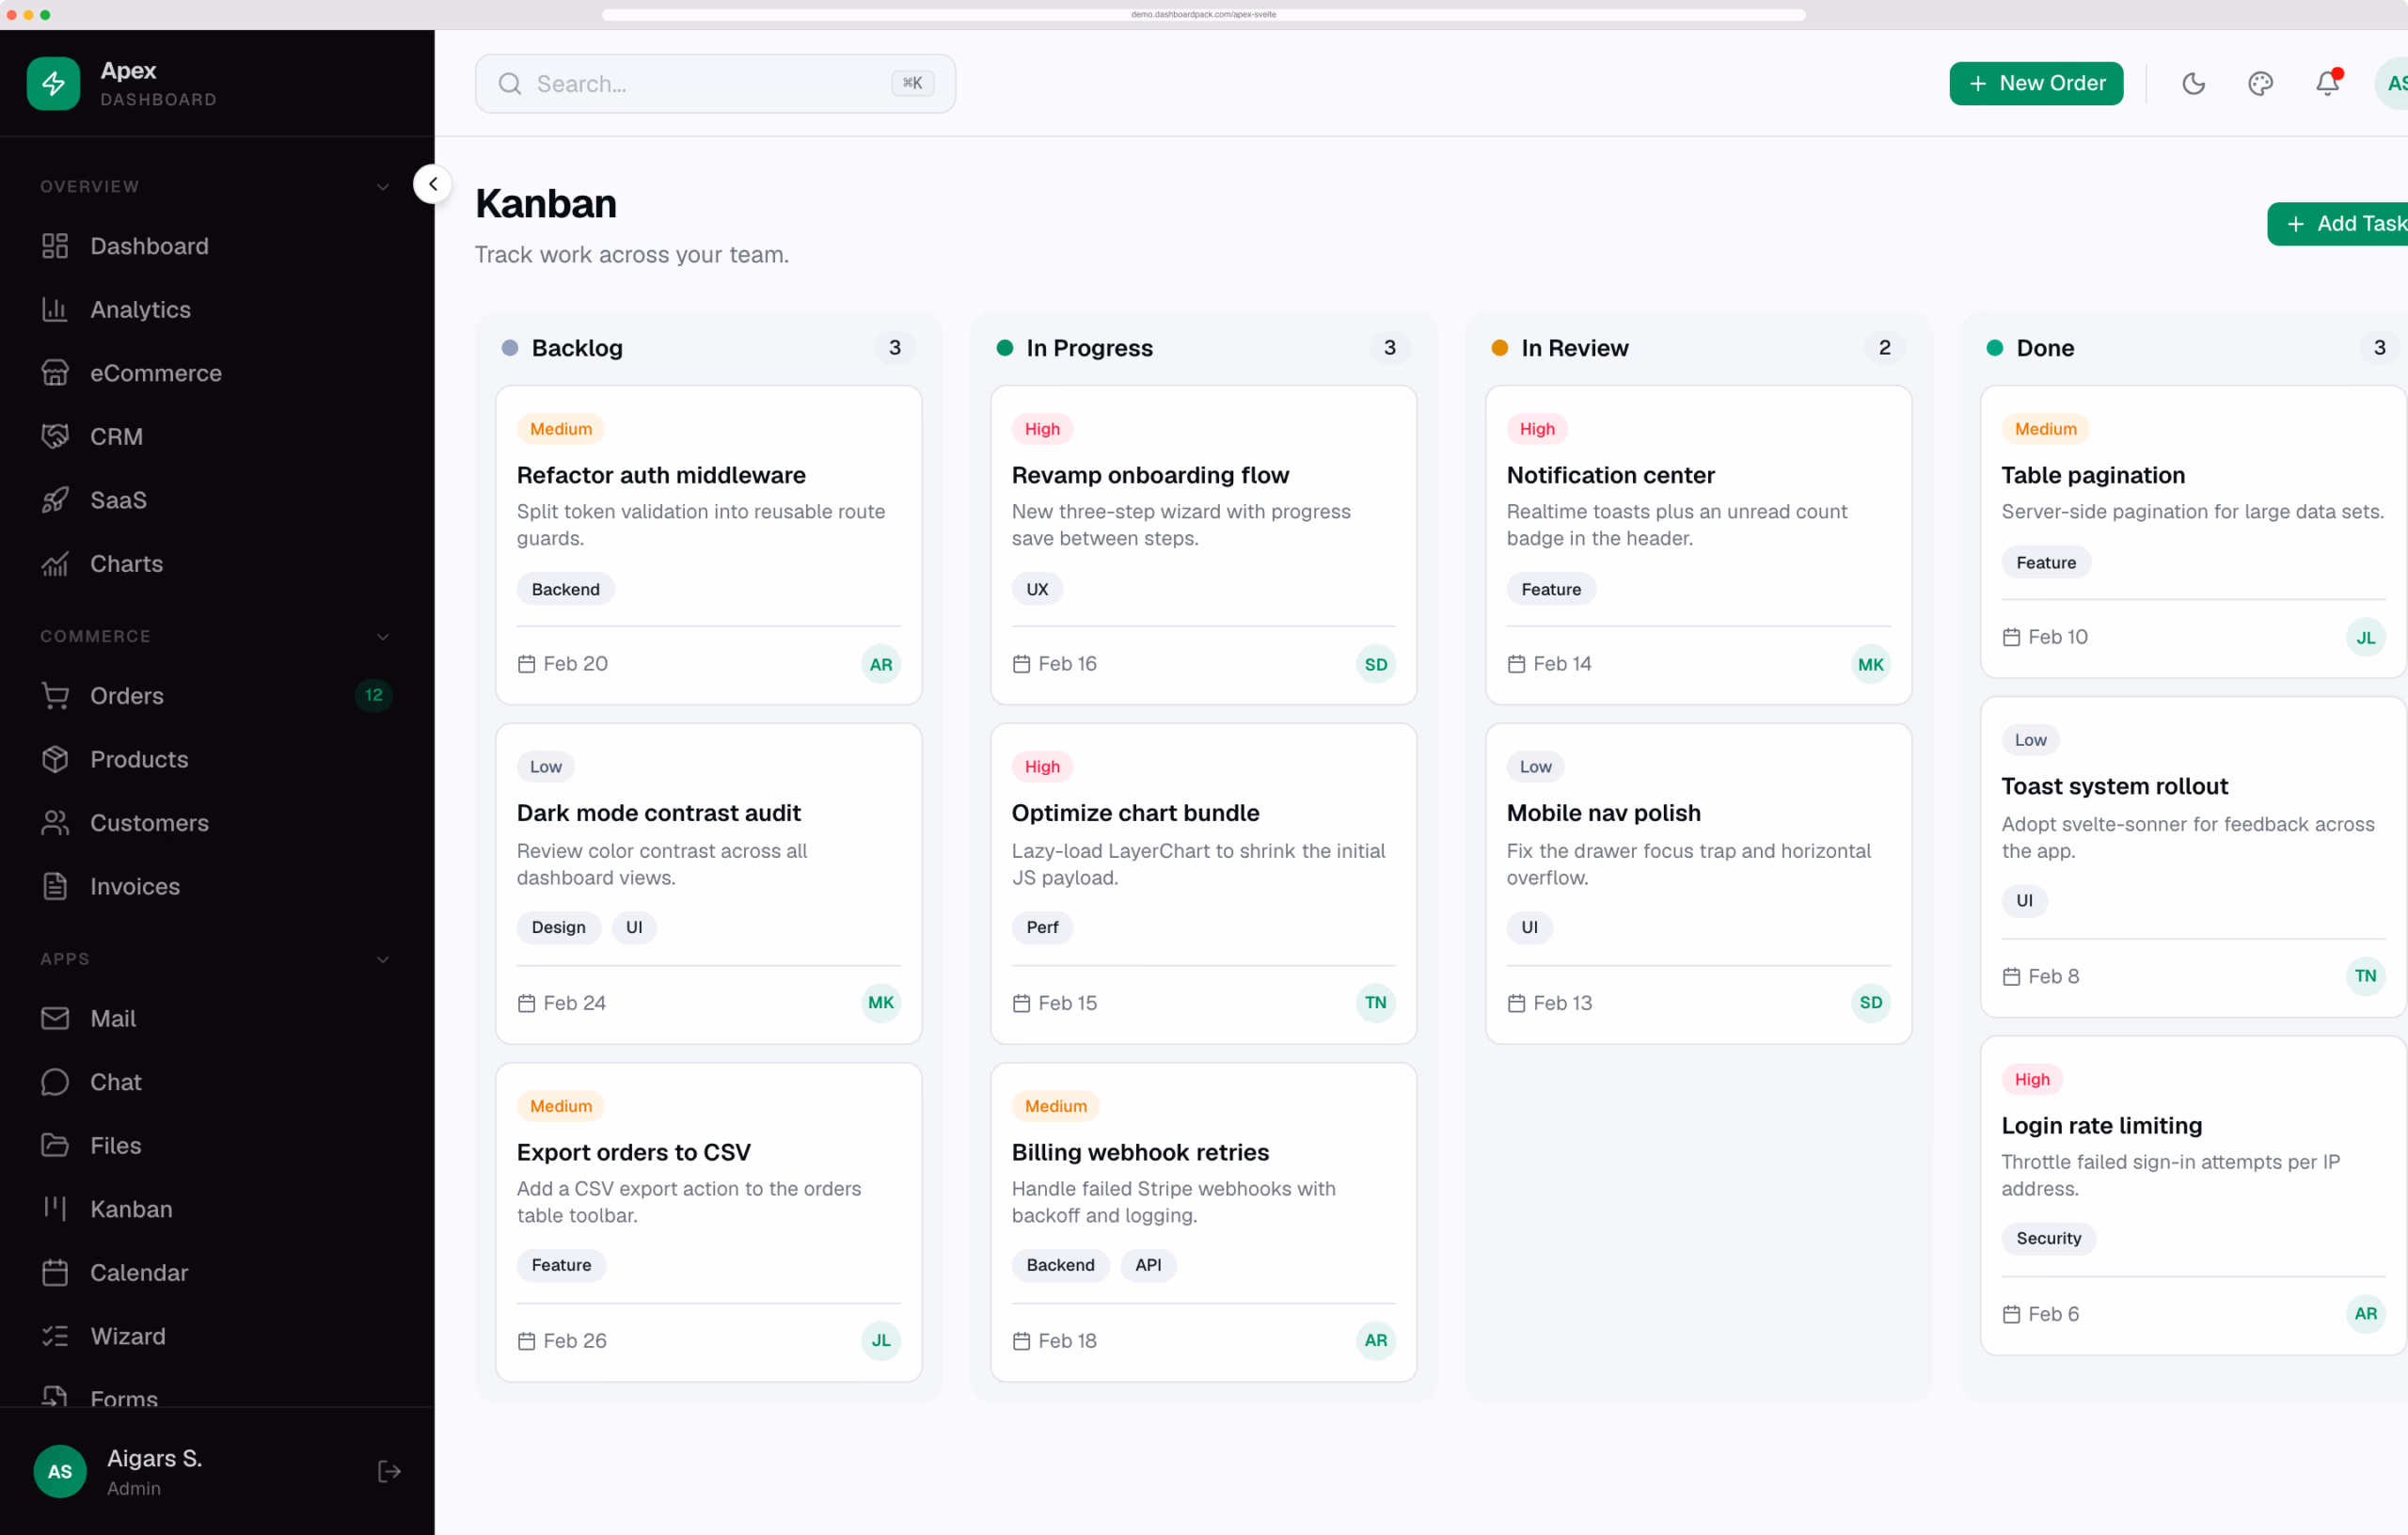Open the Notification center card title

(x=1610, y=475)
